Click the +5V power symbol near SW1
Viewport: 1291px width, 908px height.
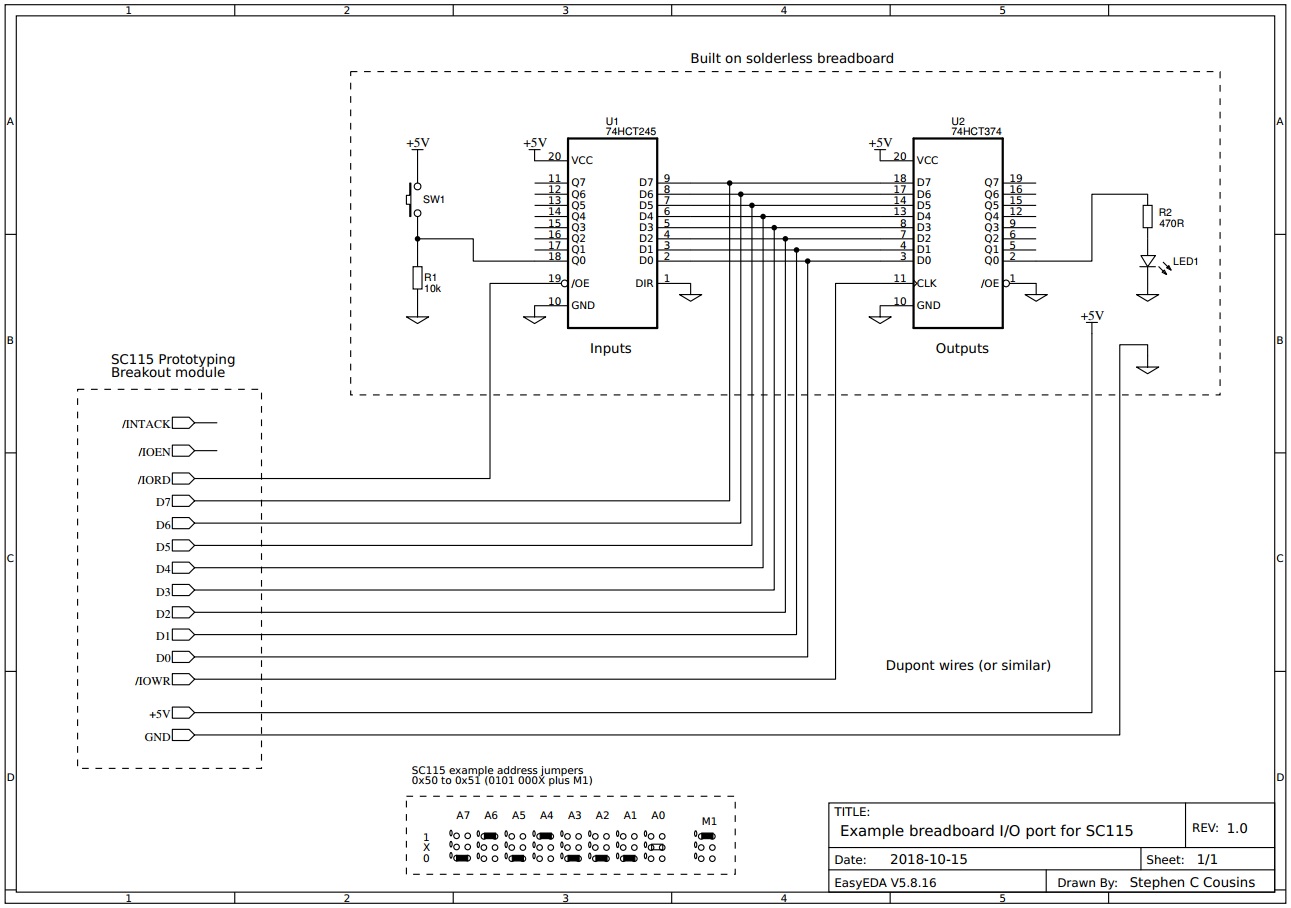[x=417, y=143]
